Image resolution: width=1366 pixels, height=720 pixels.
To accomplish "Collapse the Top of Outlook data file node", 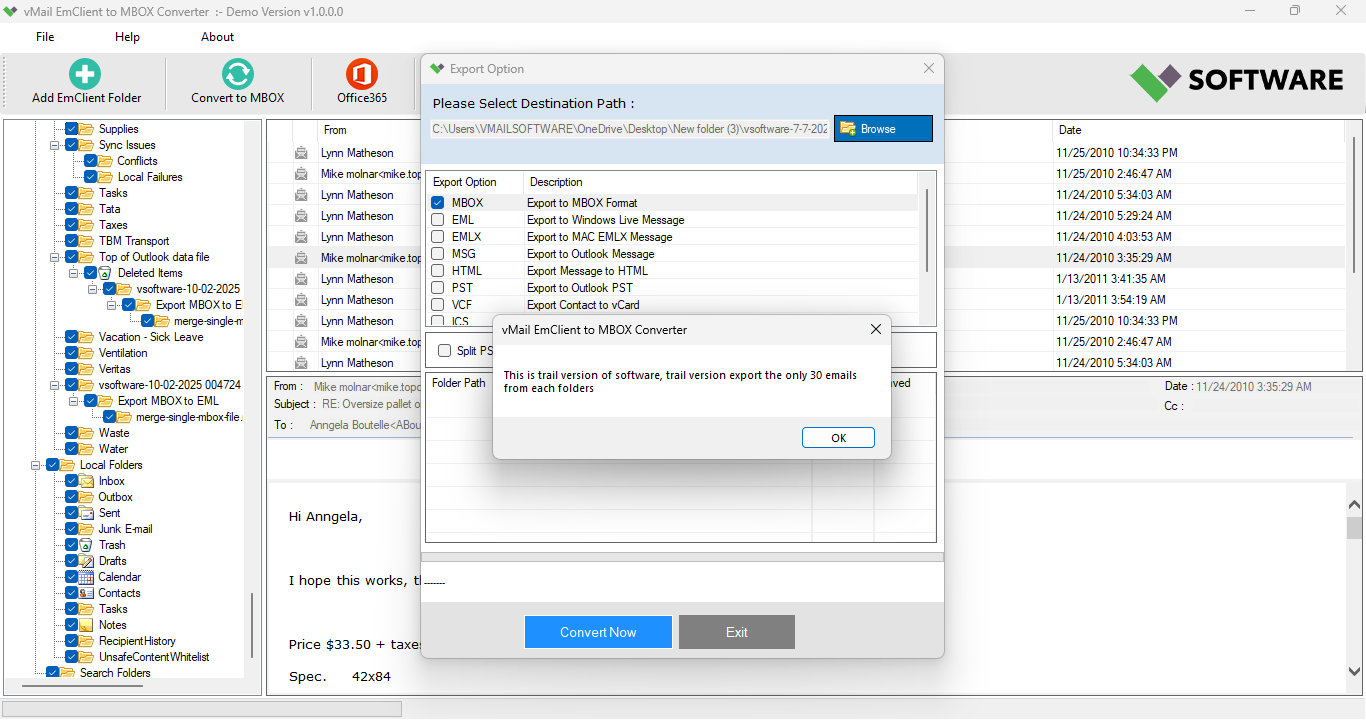I will (55, 257).
